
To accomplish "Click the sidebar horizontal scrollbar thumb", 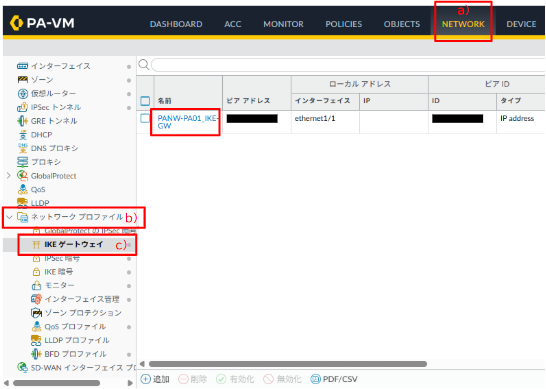I will [56, 383].
